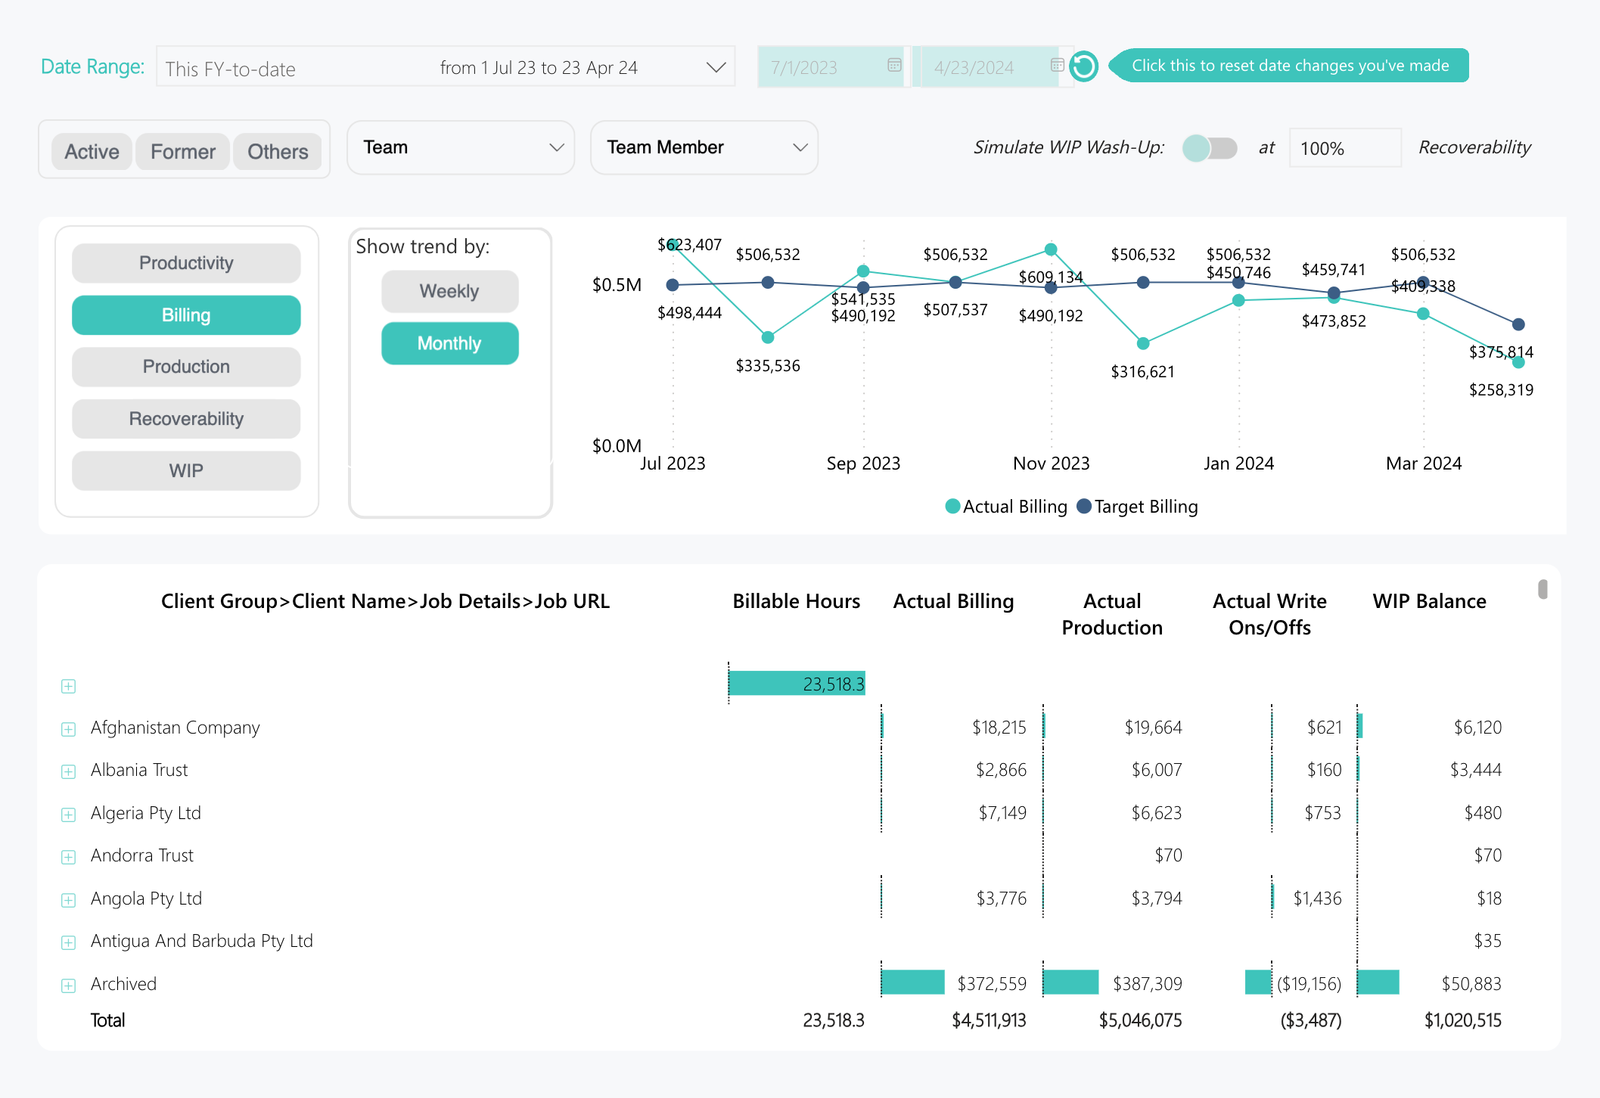Open the end date calendar picker icon
The height and width of the screenshot is (1098, 1600).
pyautogui.click(x=1057, y=66)
